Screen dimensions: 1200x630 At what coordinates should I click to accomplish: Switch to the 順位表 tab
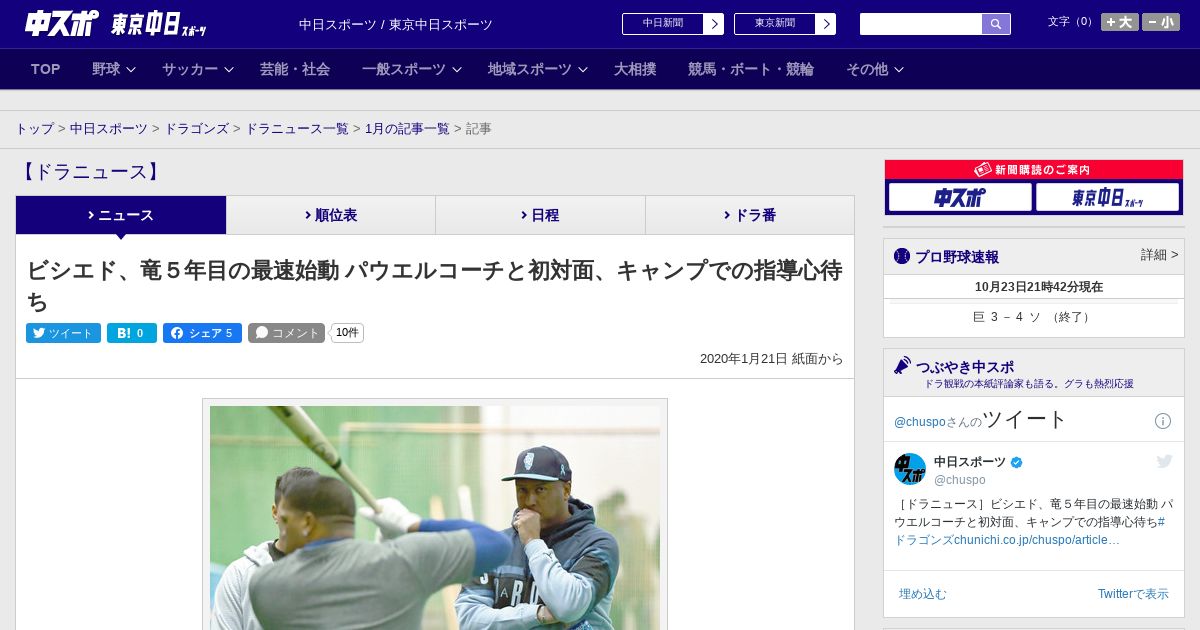[x=331, y=215]
